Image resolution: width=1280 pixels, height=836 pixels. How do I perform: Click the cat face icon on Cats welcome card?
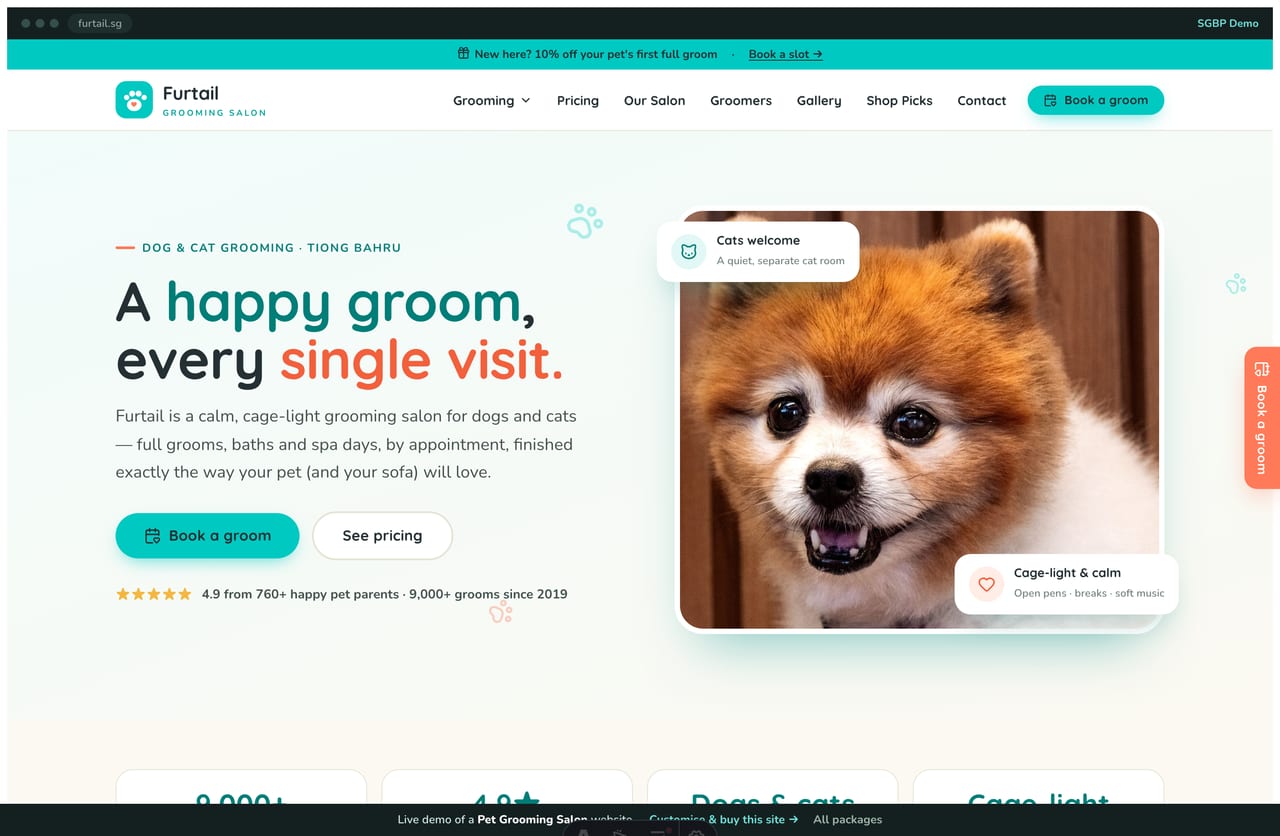point(688,252)
